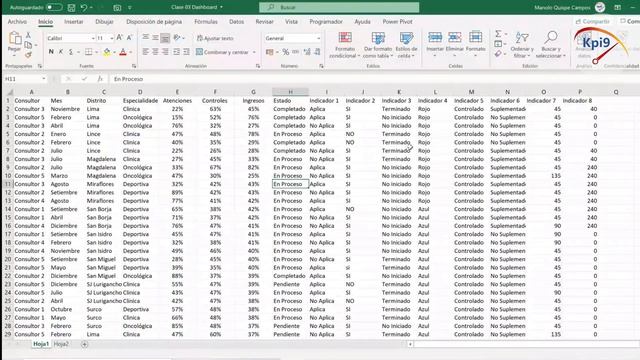The image size is (640, 360).
Task: Click the Increase decimal icon
Action: point(307,52)
